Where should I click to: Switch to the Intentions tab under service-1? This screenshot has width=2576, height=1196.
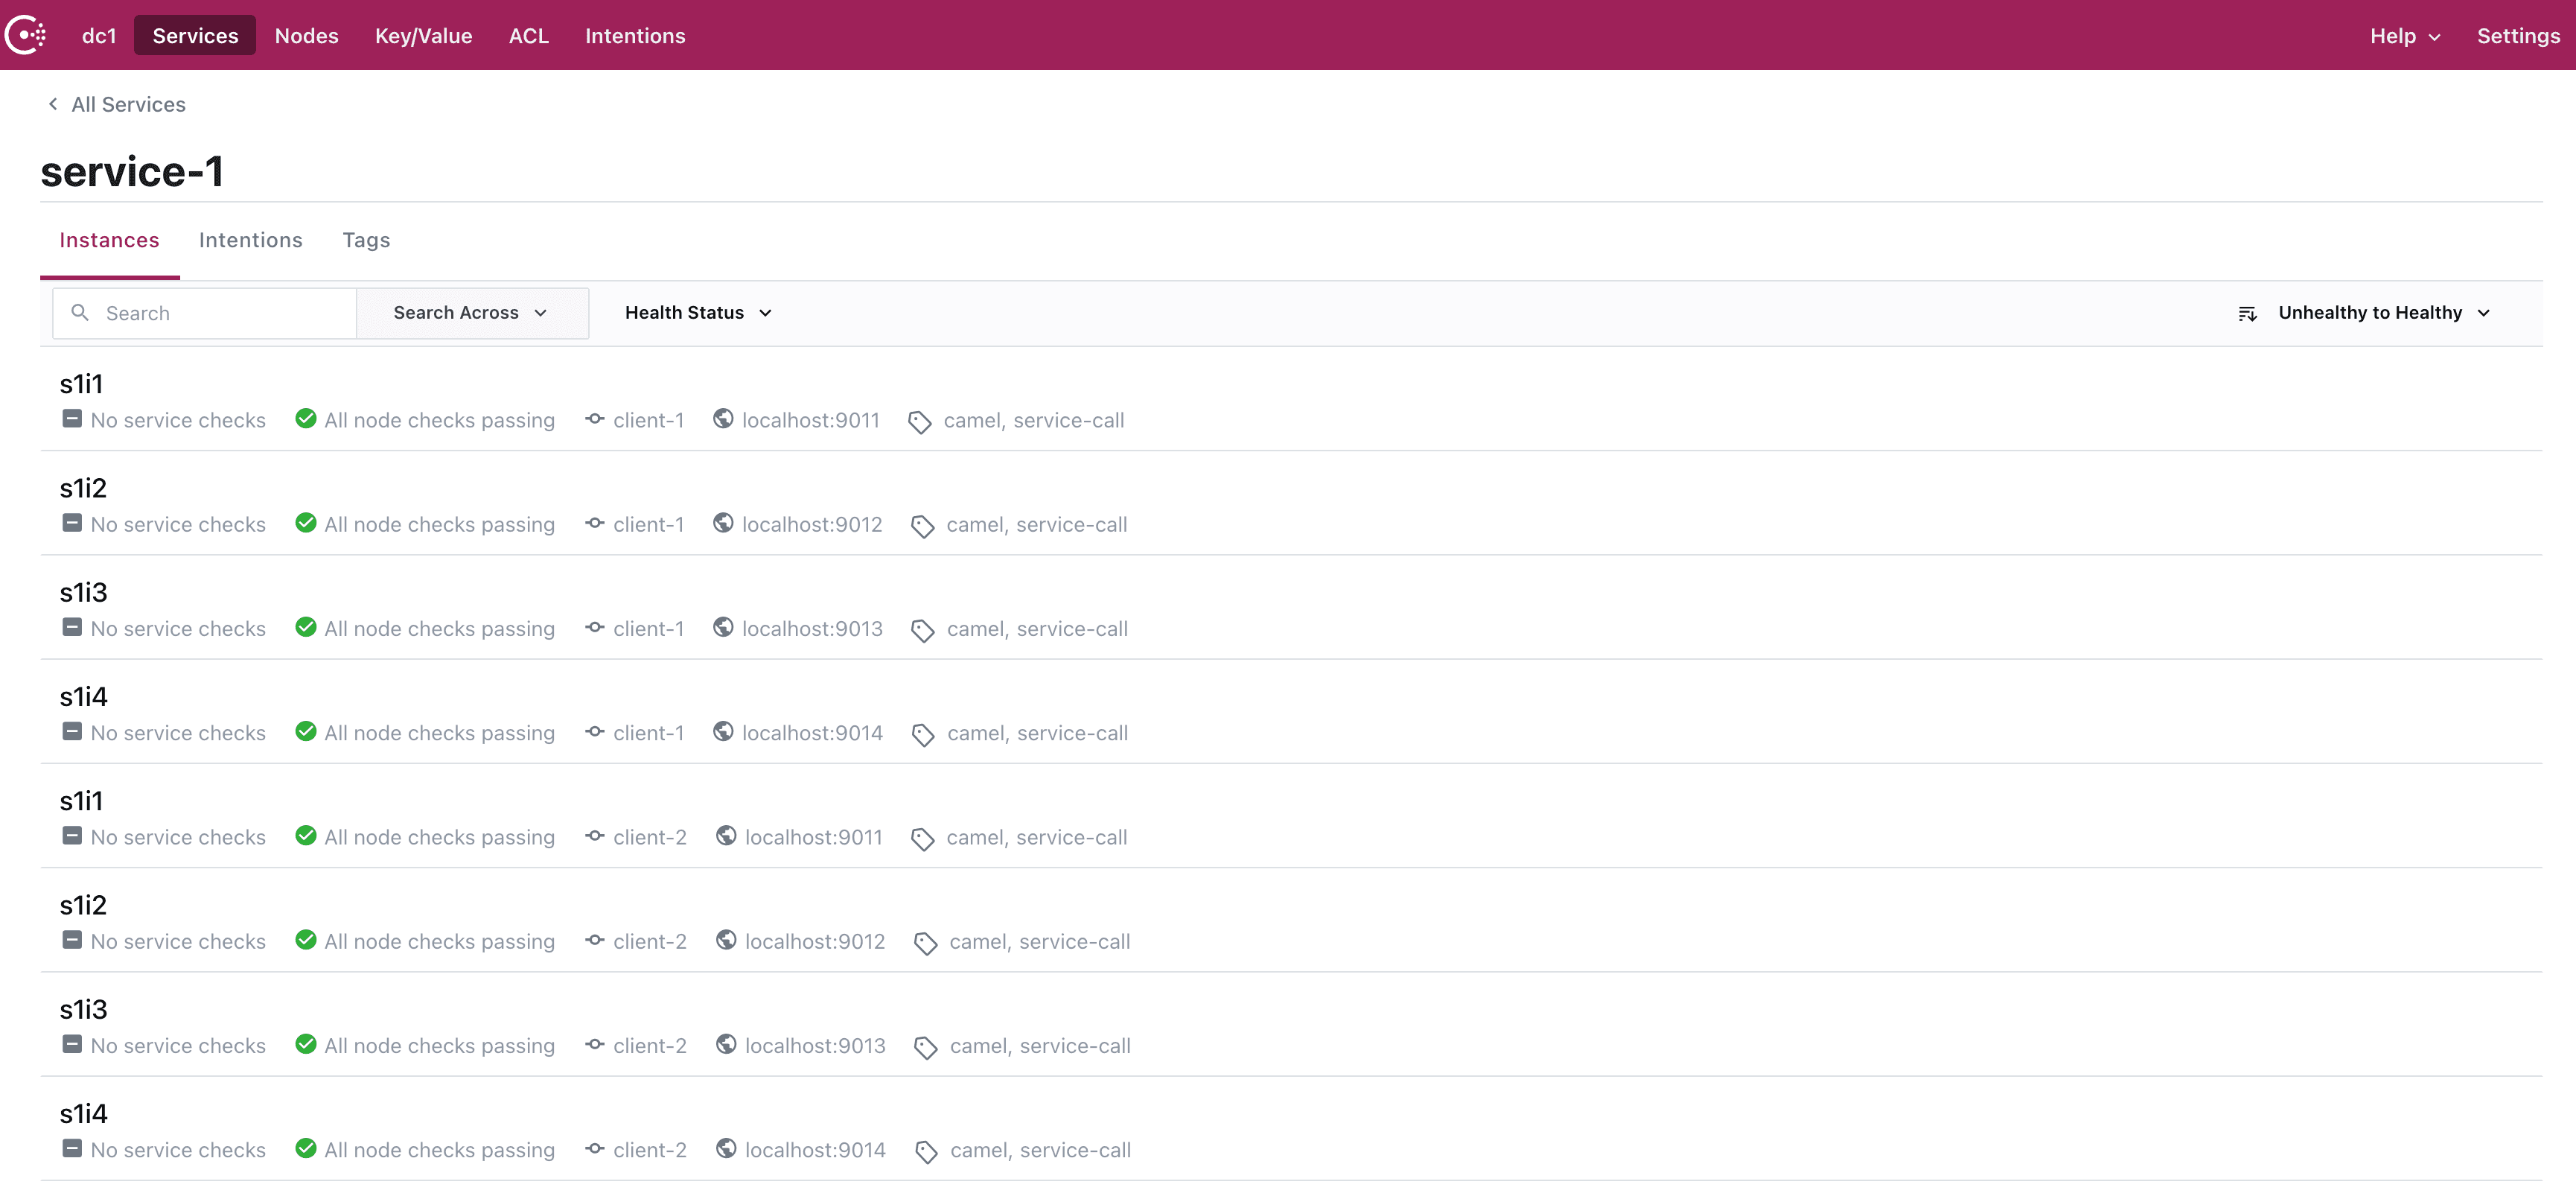click(x=250, y=240)
